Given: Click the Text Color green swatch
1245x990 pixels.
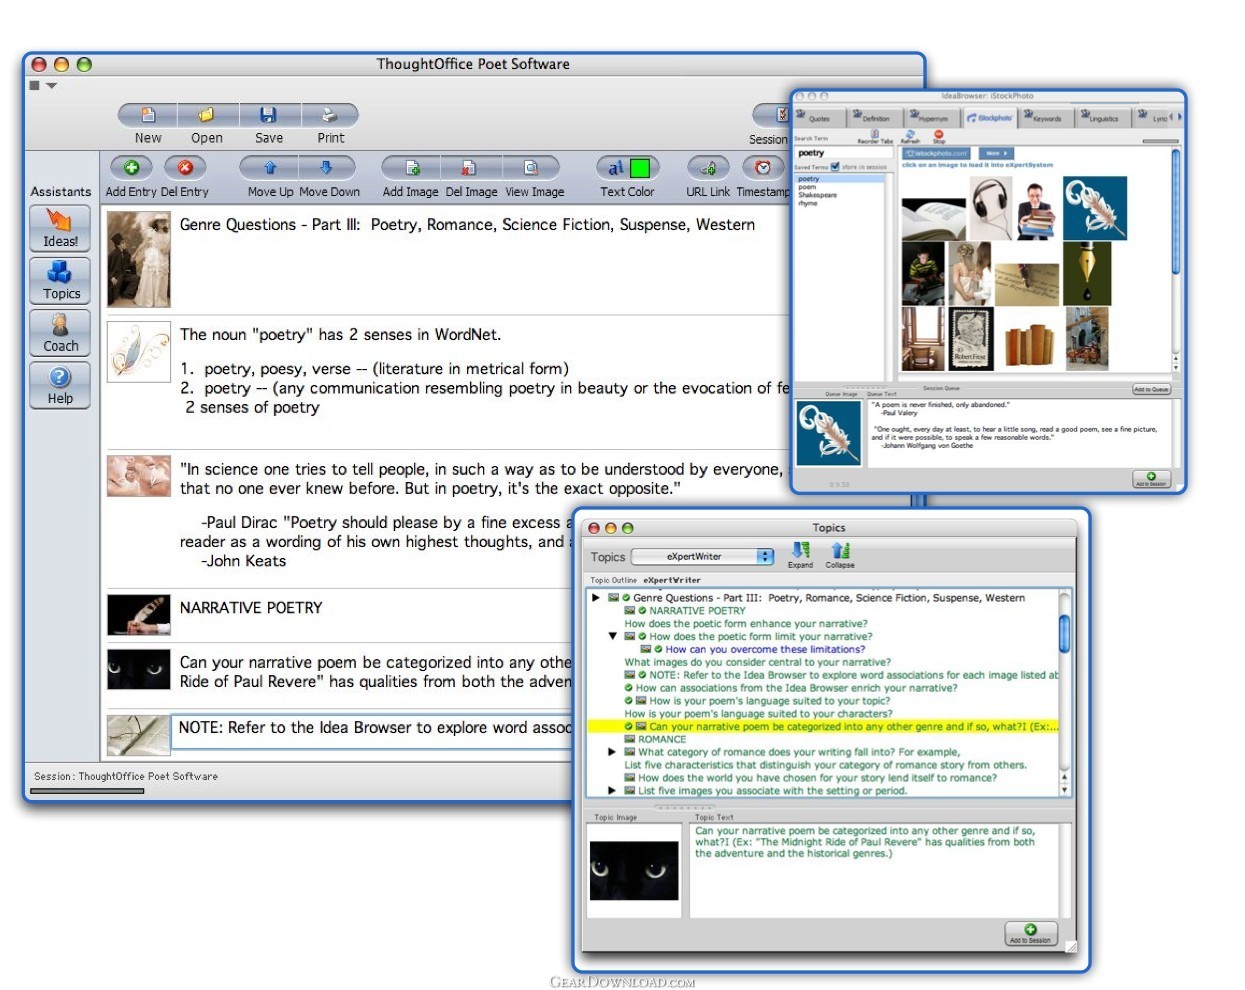Looking at the screenshot, I should 640,168.
